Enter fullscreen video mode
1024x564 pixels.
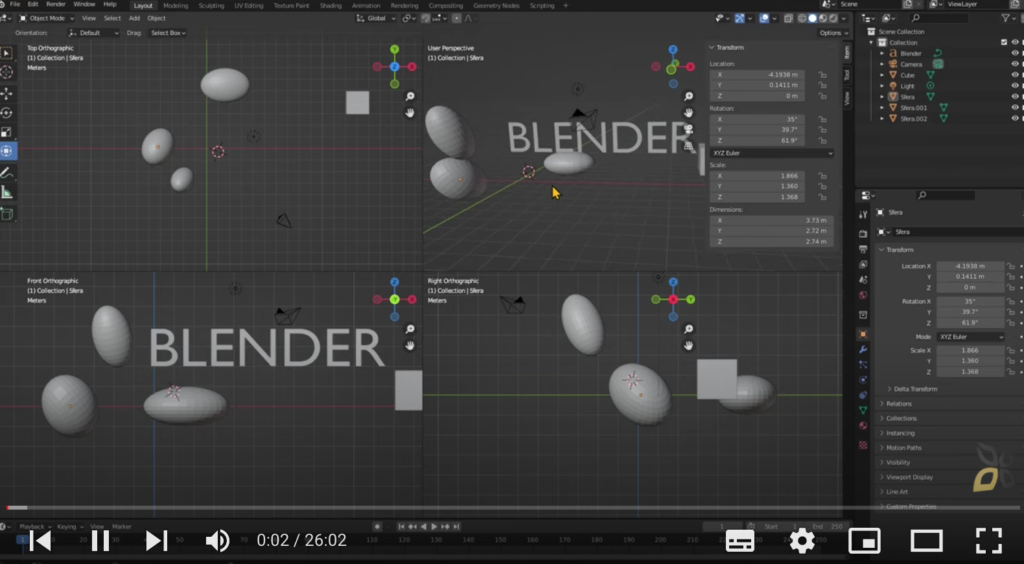coord(989,540)
